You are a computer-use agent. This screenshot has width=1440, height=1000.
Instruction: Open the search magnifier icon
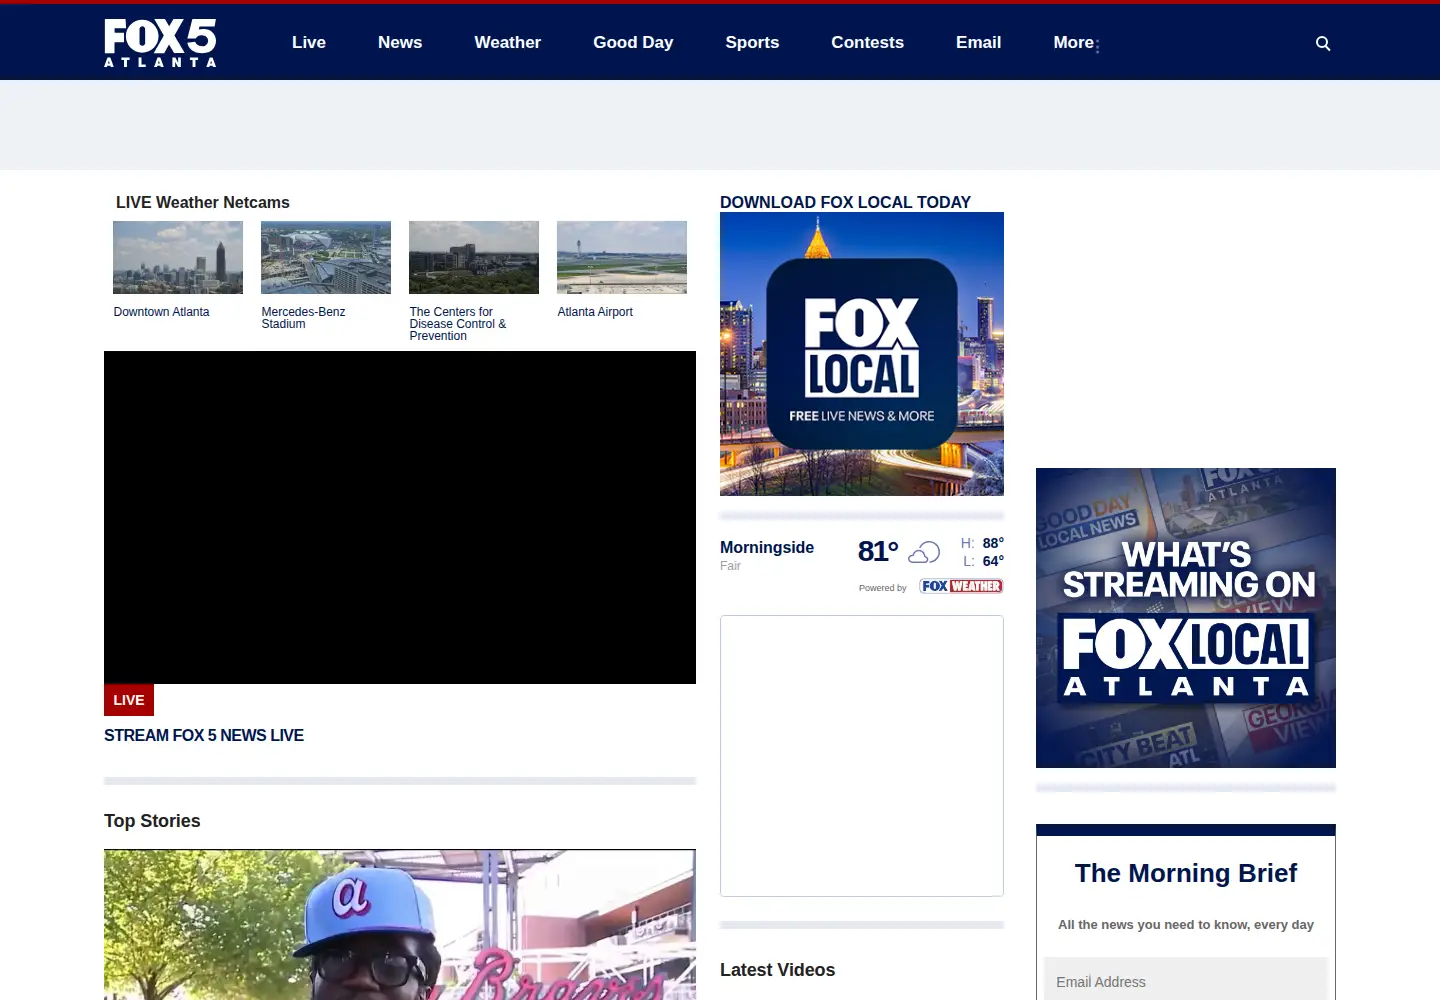point(1323,43)
